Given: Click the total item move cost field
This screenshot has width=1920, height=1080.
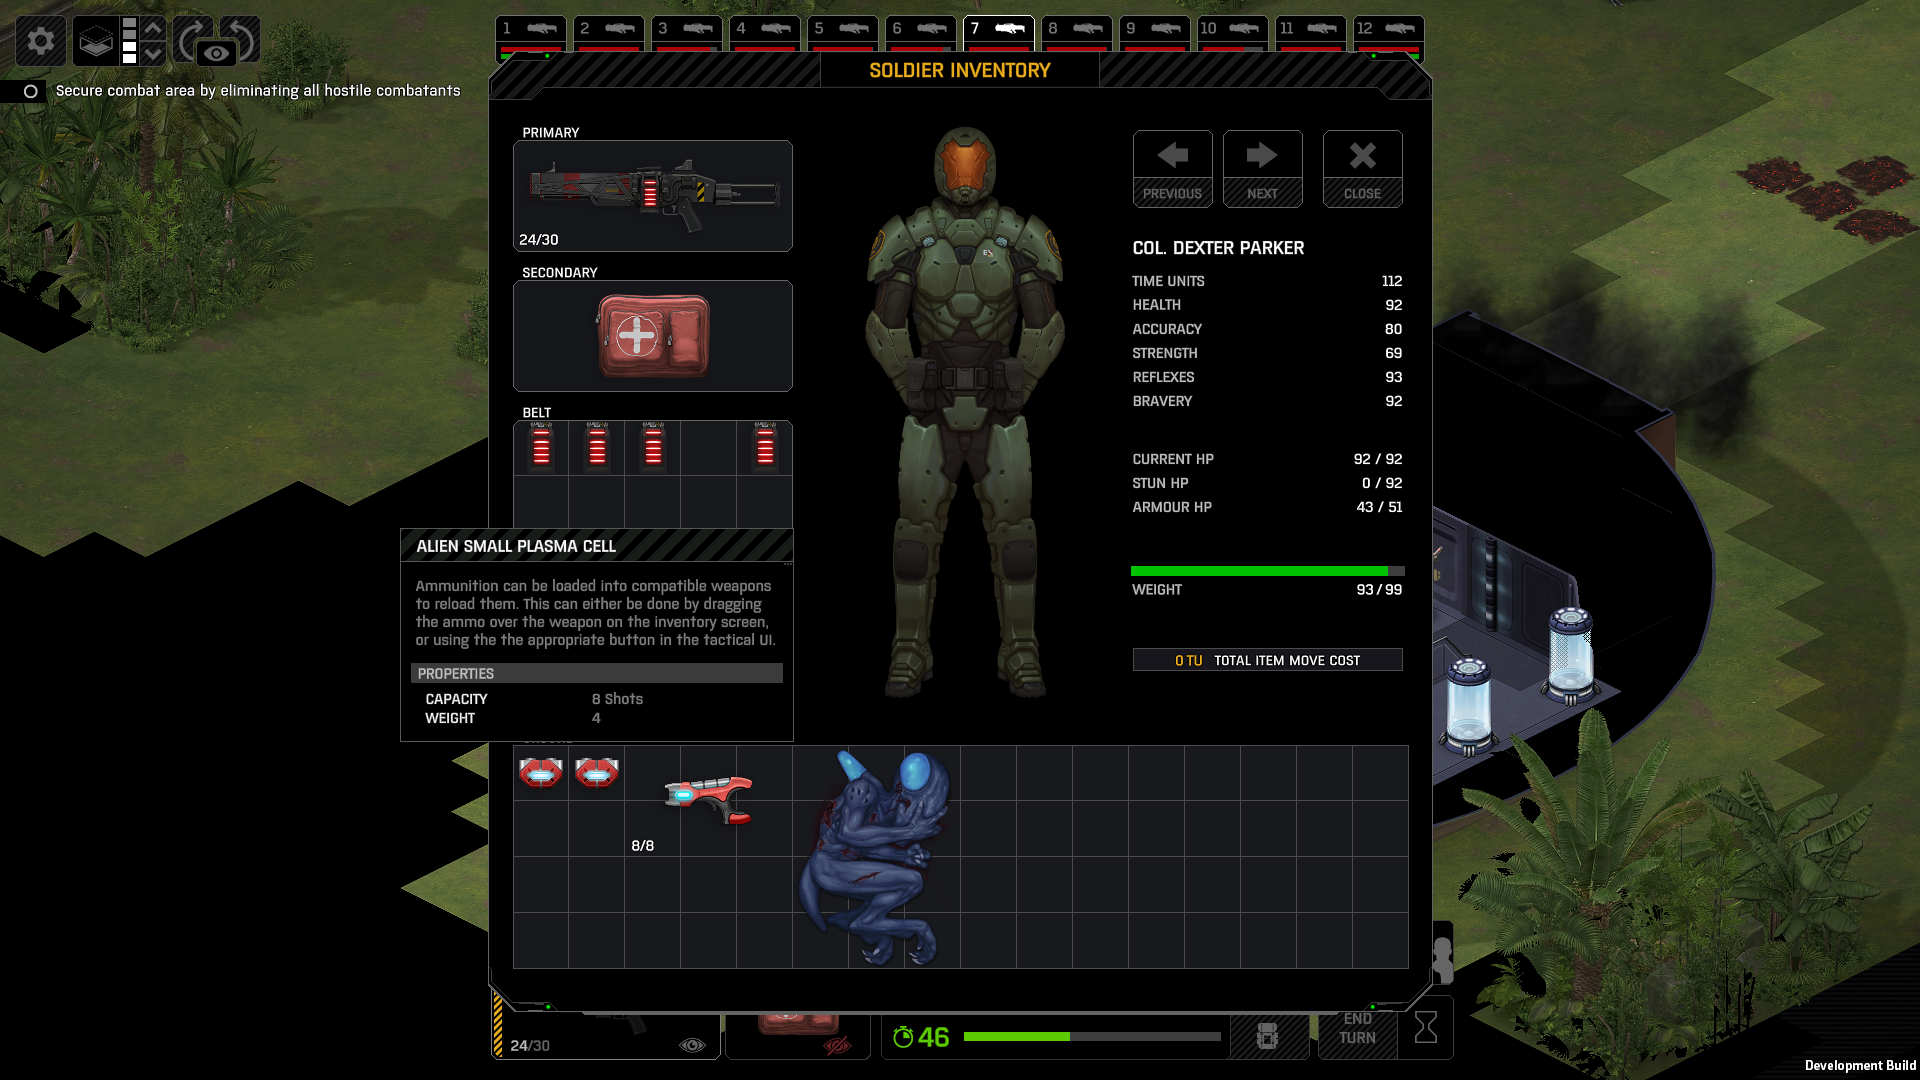Looking at the screenshot, I should pyautogui.click(x=1267, y=660).
